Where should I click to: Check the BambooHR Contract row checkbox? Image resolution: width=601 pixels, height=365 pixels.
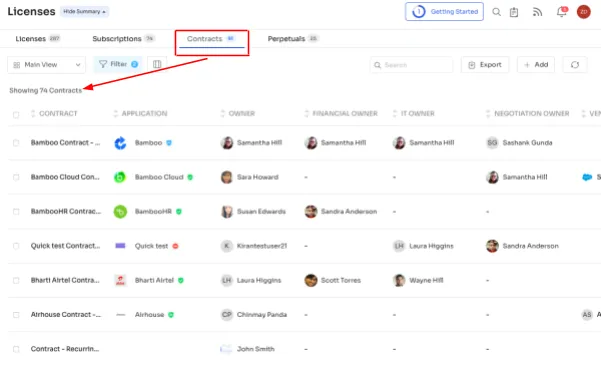(x=16, y=212)
